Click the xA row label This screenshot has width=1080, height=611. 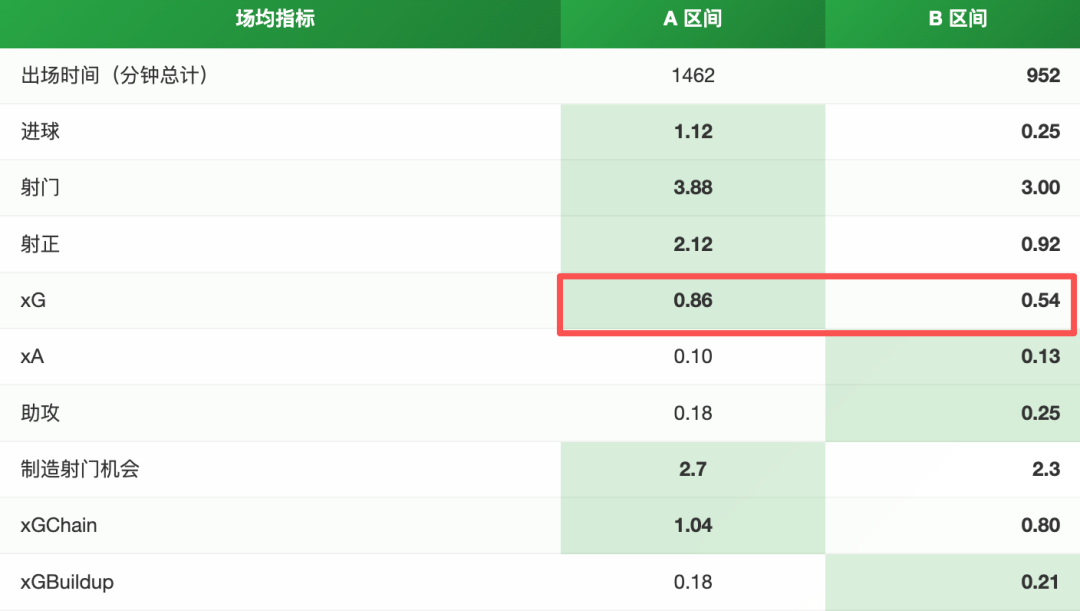pyautogui.click(x=33, y=356)
